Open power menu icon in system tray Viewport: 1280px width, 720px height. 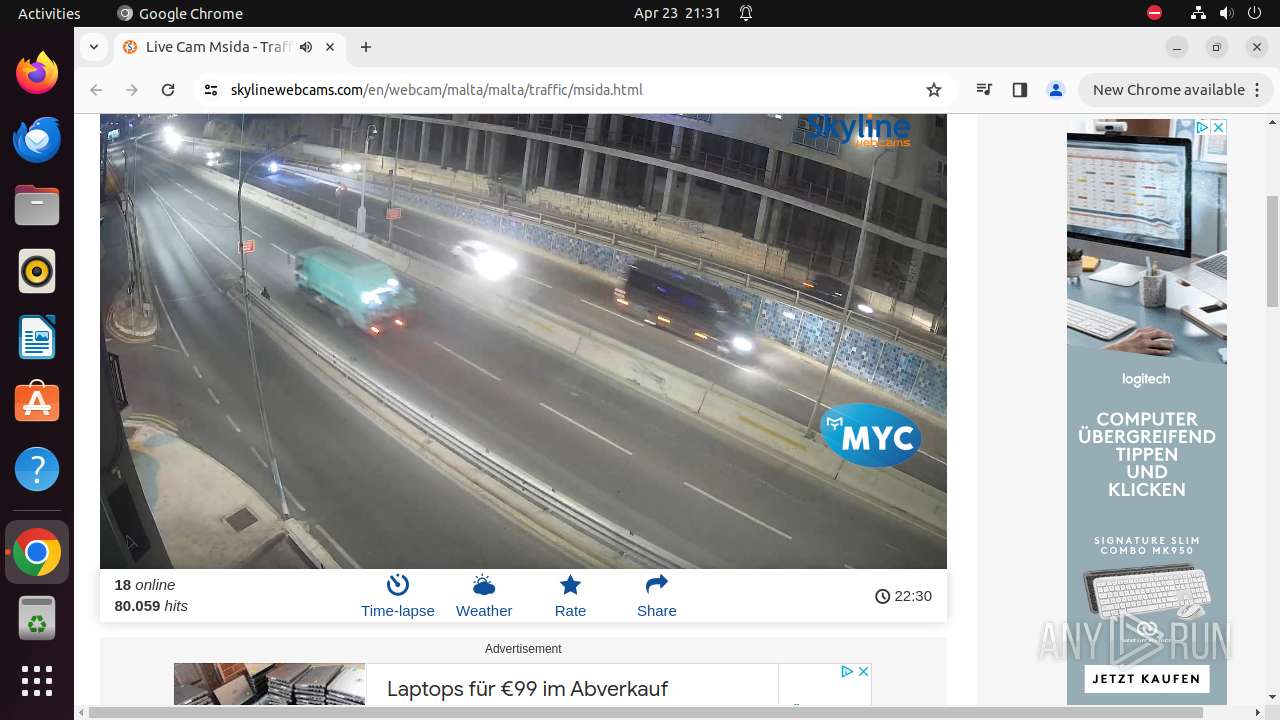click(x=1254, y=13)
